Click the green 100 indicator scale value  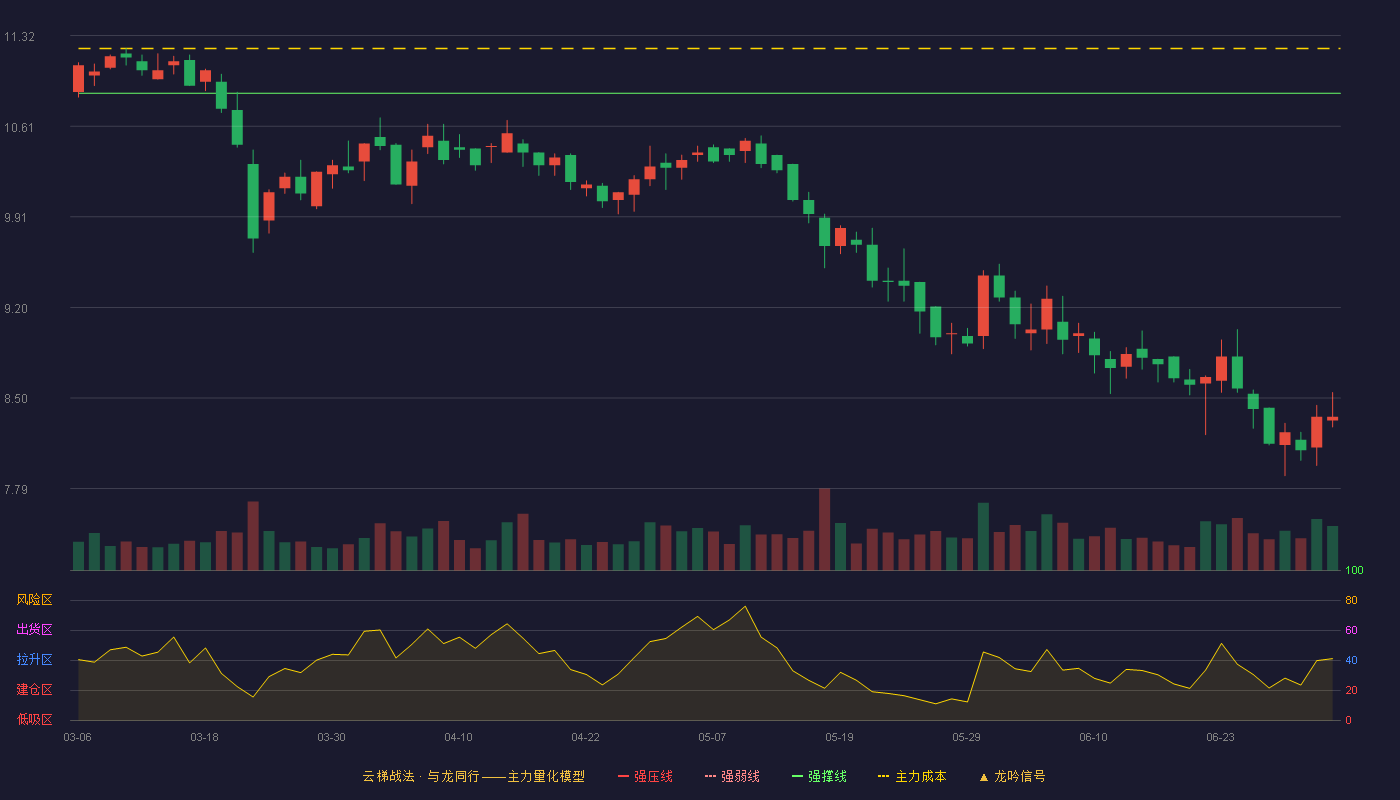click(x=1354, y=570)
